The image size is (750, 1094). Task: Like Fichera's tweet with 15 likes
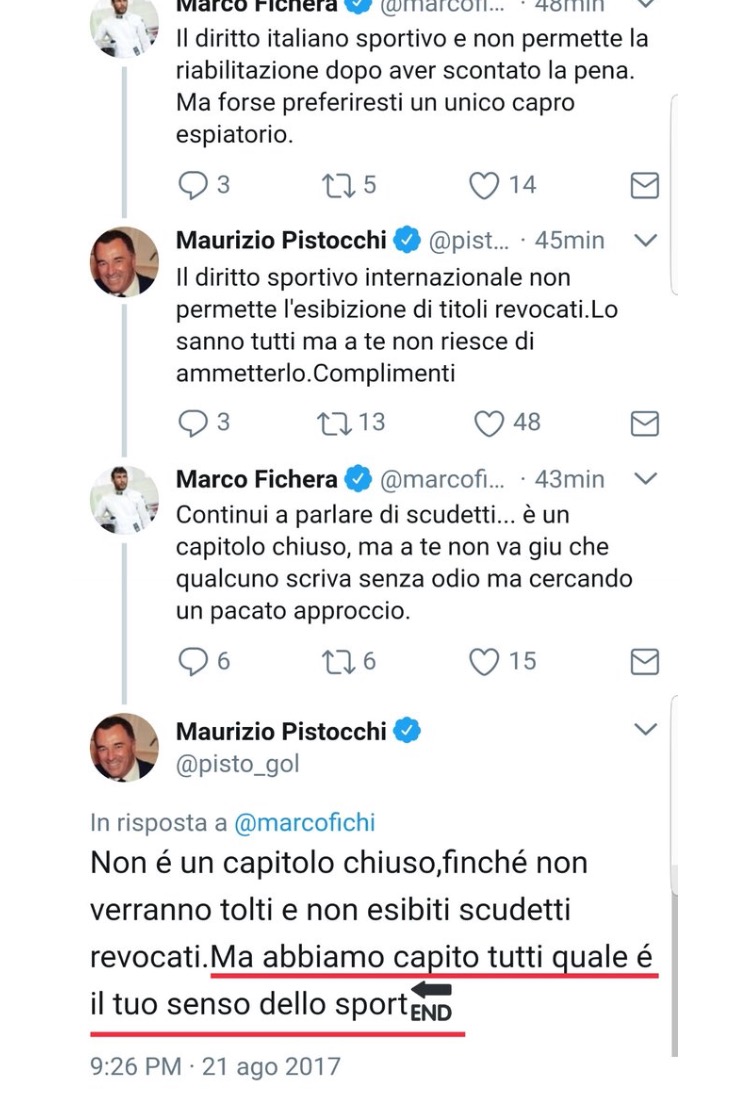pyautogui.click(x=485, y=661)
